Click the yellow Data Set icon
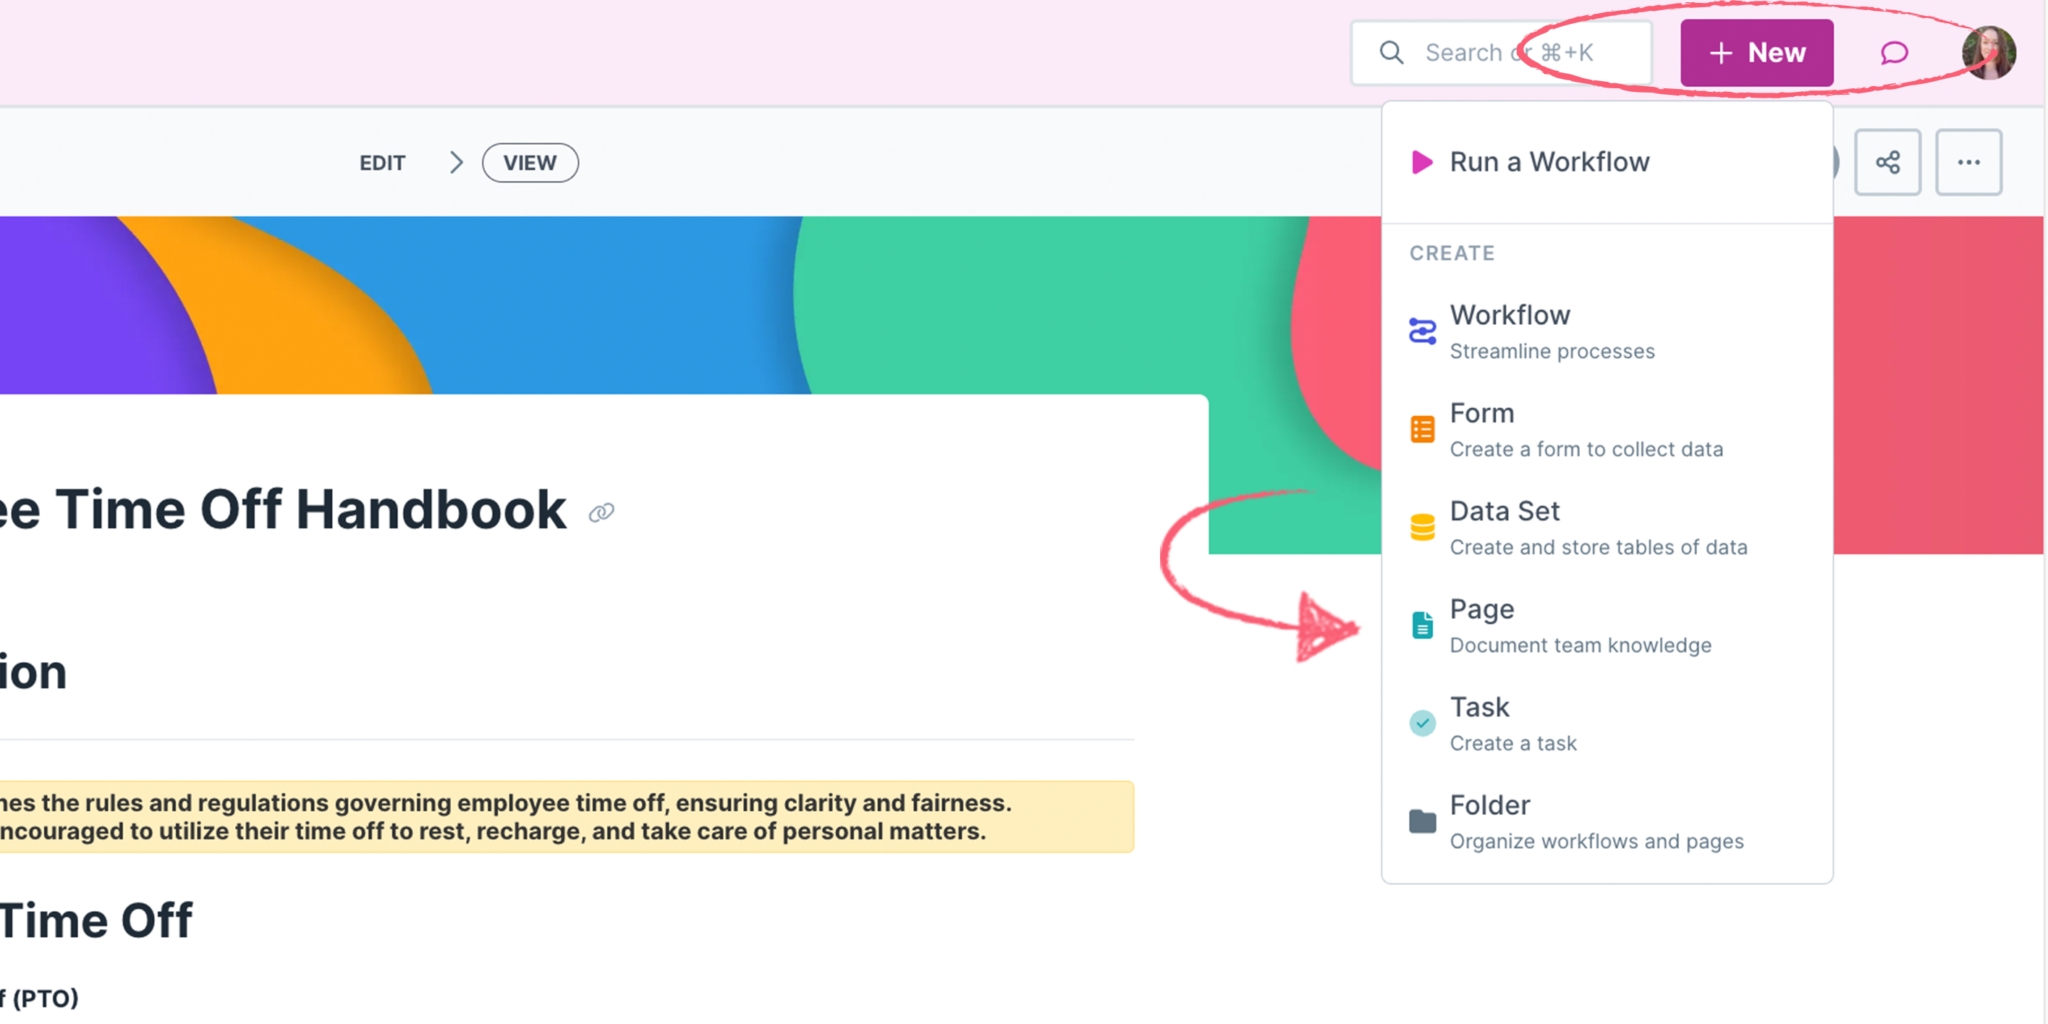Viewport: 2048px width, 1024px height. tap(1422, 527)
